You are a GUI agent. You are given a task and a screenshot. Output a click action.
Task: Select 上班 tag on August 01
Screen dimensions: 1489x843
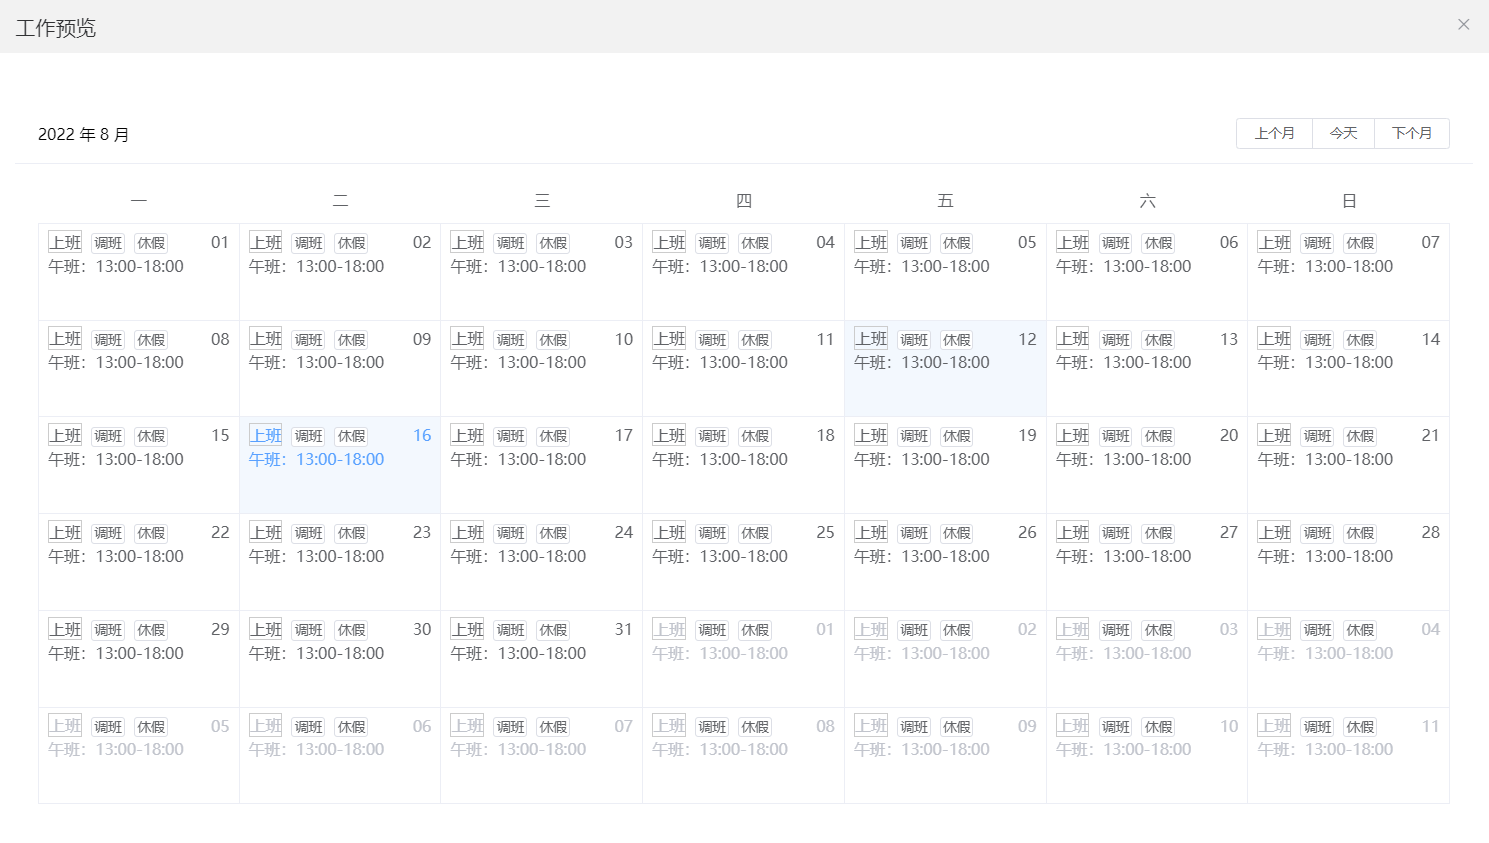click(65, 242)
